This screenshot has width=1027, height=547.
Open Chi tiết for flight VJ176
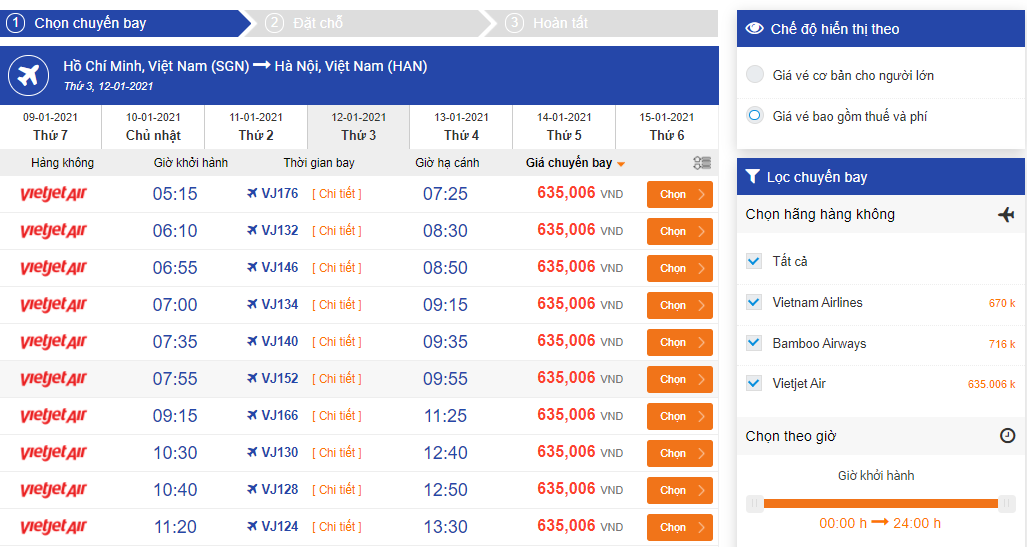click(337, 194)
